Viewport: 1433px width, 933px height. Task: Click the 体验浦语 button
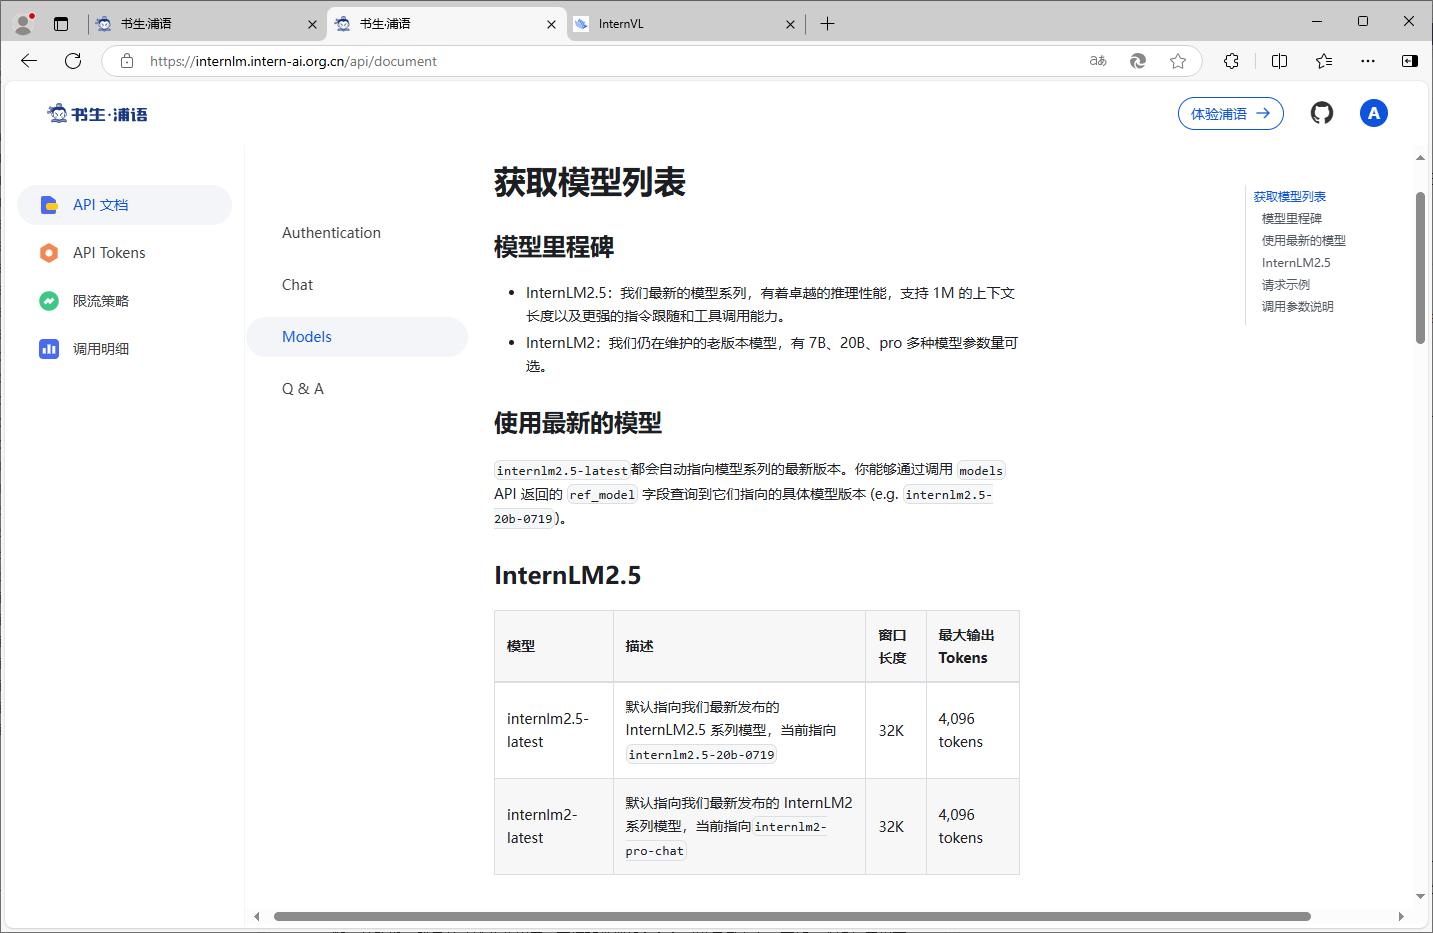[1230, 114]
